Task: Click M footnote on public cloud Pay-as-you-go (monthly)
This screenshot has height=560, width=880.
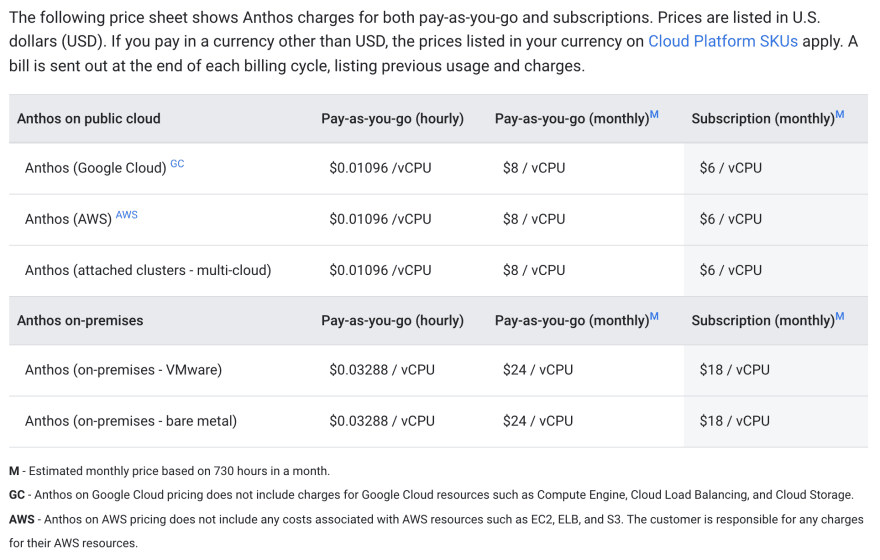Action: pyautogui.click(x=654, y=114)
